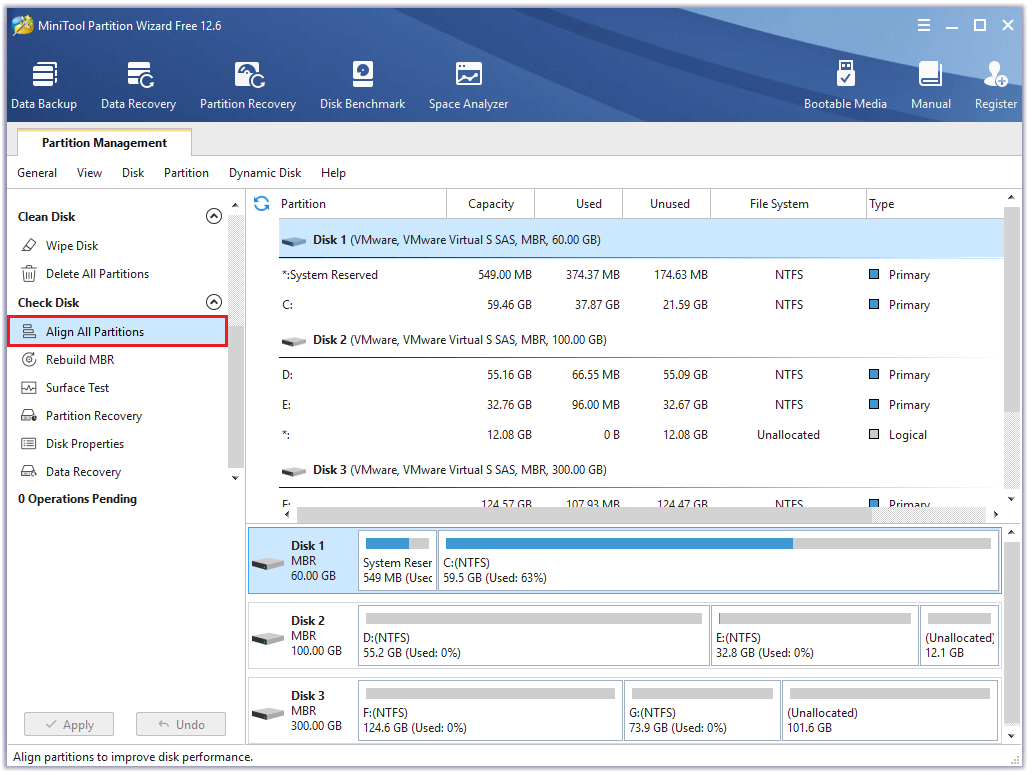Sort by the Type column header

[935, 204]
